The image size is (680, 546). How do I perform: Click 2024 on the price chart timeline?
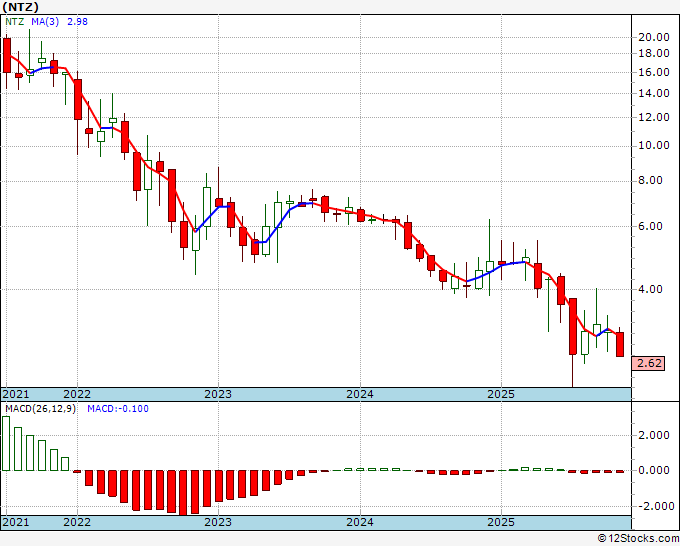click(x=360, y=394)
